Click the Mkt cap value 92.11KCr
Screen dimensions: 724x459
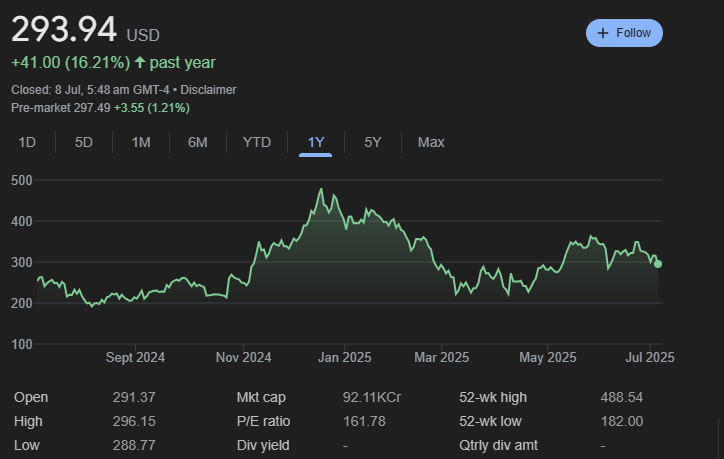[x=372, y=397]
